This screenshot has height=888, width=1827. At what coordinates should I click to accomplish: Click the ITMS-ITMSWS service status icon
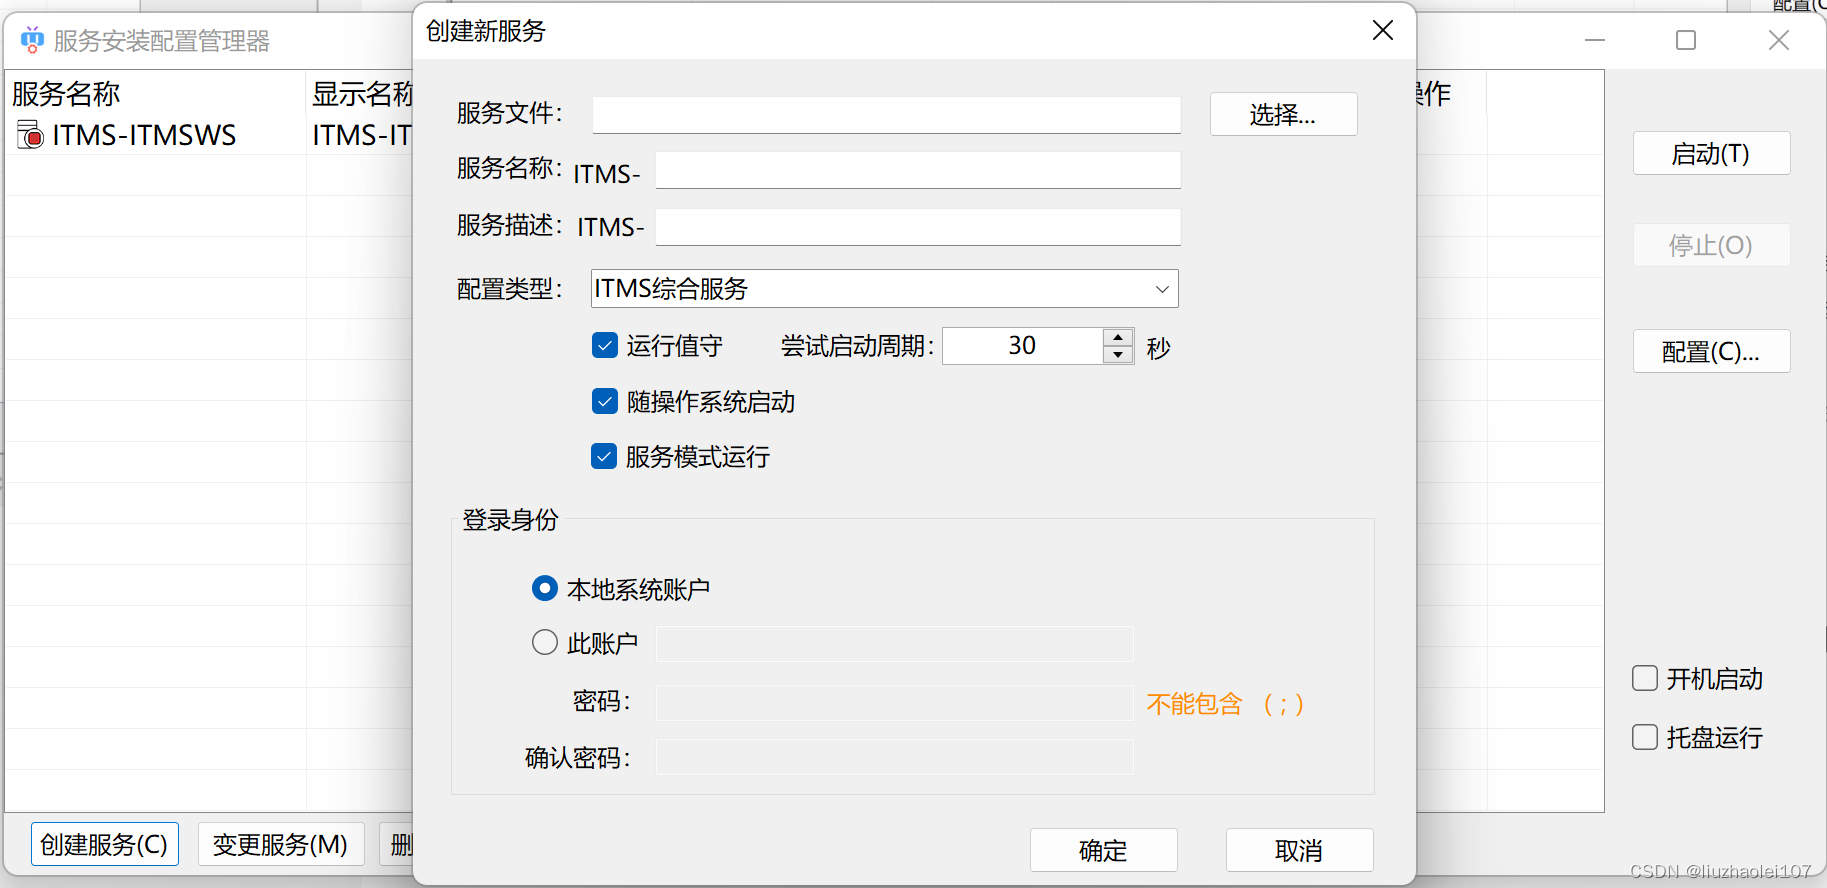tap(30, 135)
